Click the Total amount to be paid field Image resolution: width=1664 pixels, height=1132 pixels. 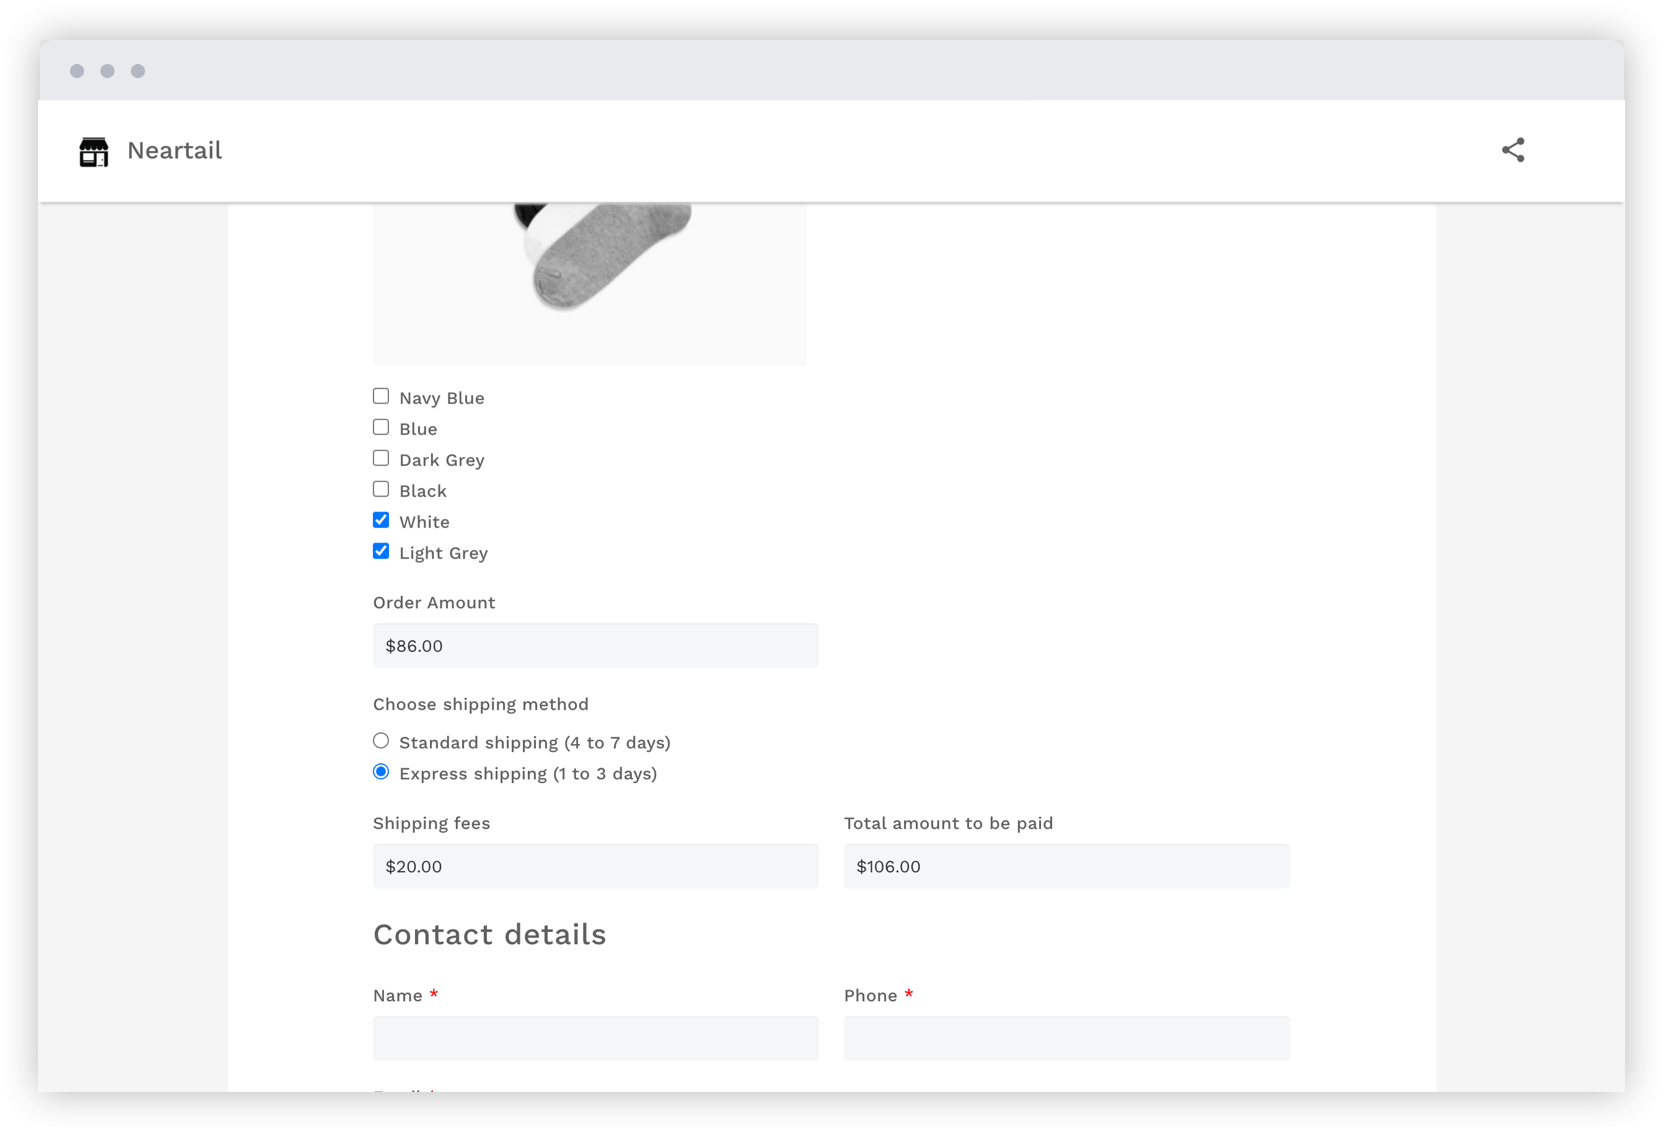[x=1066, y=867]
